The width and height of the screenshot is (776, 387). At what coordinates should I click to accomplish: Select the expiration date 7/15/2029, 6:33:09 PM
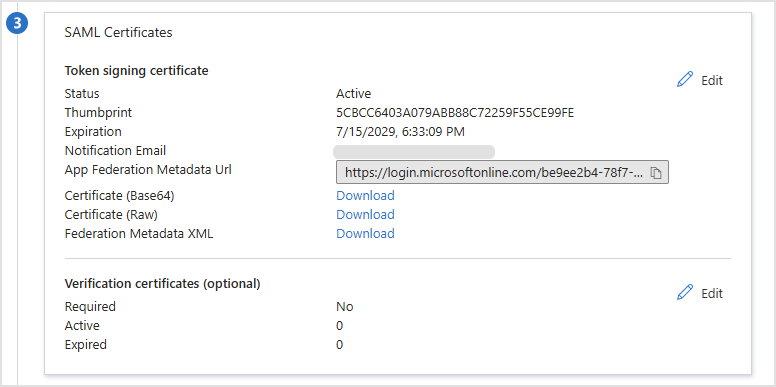coord(400,132)
